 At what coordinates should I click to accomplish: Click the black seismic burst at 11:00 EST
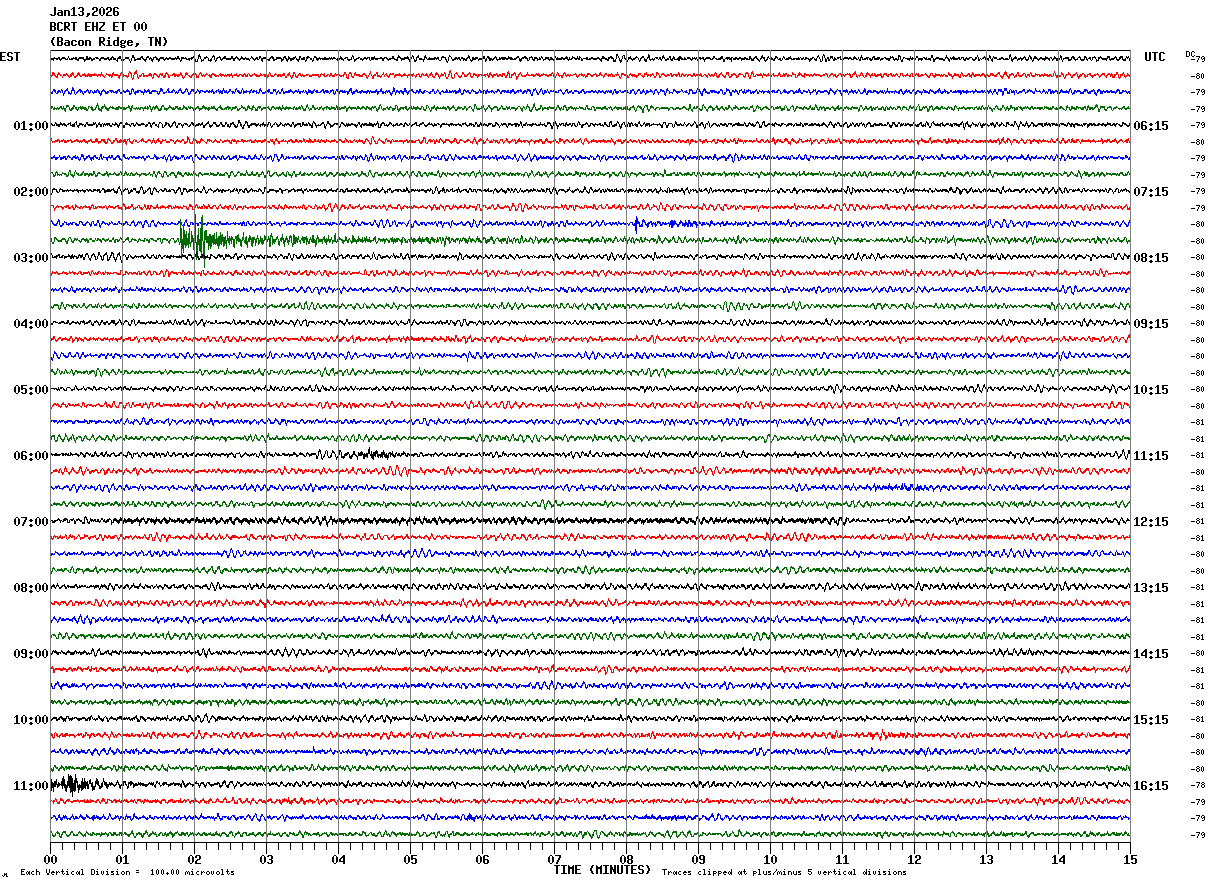pos(72,784)
